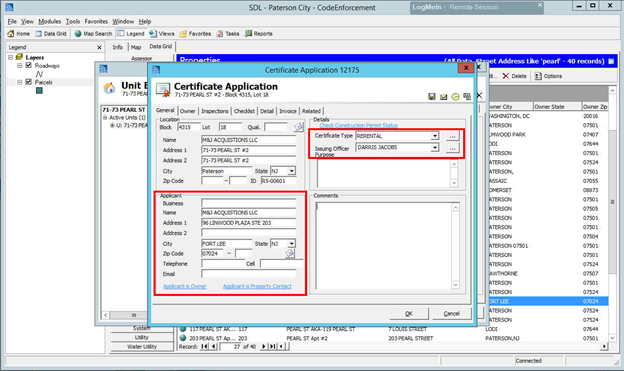
Task: Click the ellipsis button beside Certificate Type
Action: 452,137
